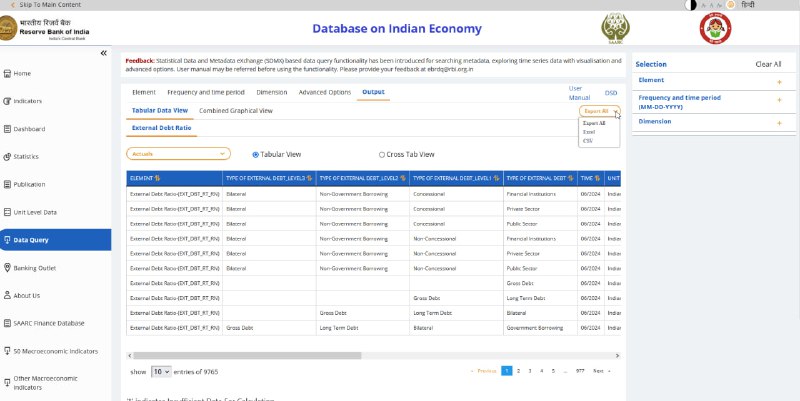Click the Publication sidebar icon
The height and width of the screenshot is (401, 800).
pyautogui.click(x=7, y=184)
